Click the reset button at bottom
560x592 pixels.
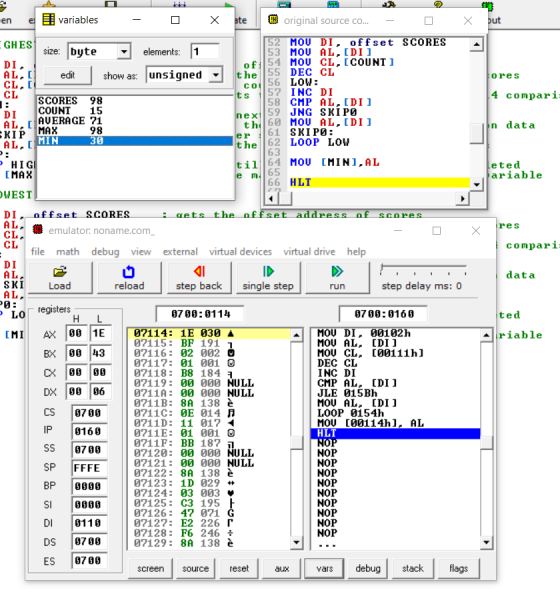[239, 568]
